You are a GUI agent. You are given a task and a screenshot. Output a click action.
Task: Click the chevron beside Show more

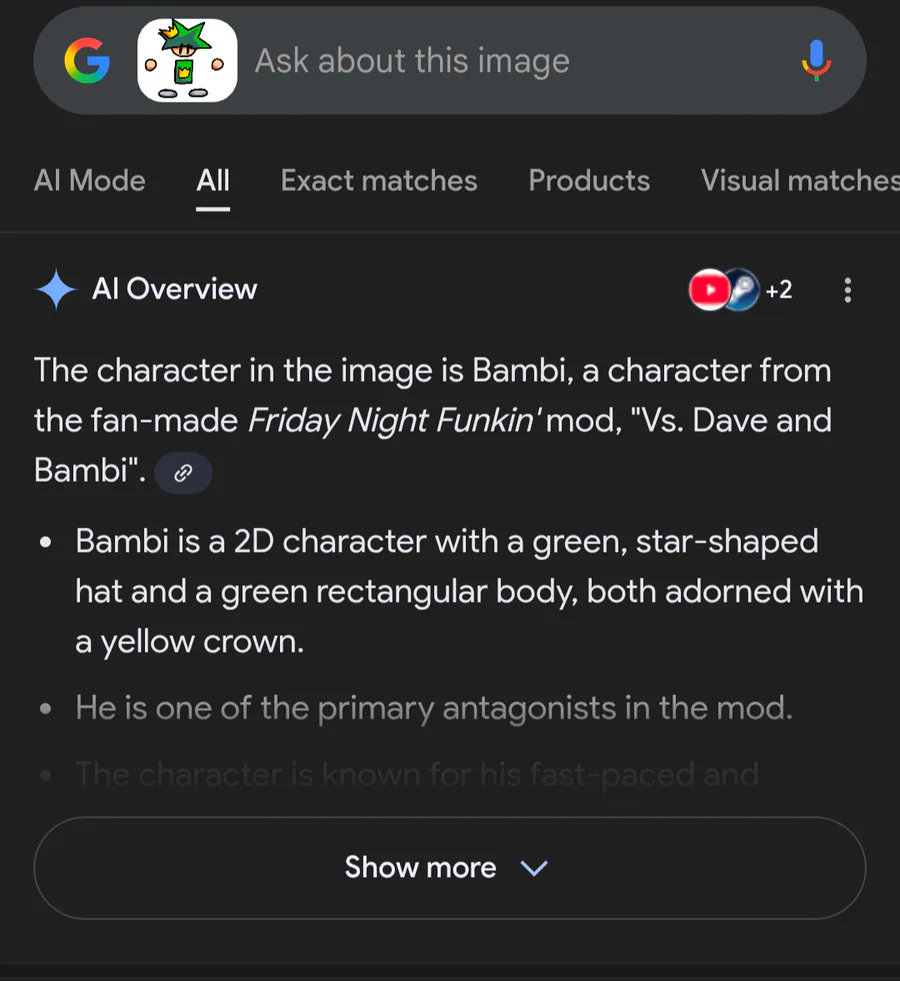(535, 868)
